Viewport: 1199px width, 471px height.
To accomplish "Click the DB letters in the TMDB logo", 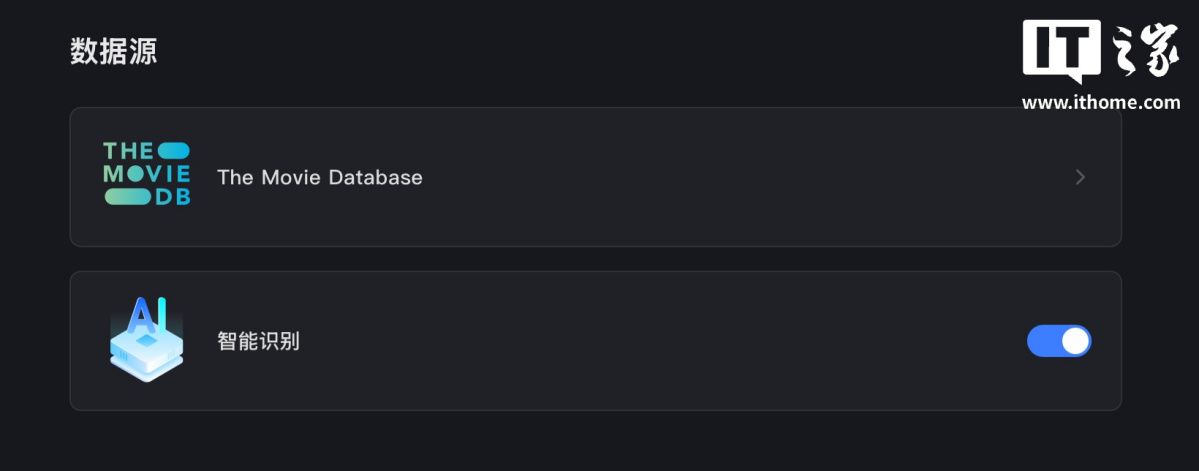I will (x=172, y=196).
